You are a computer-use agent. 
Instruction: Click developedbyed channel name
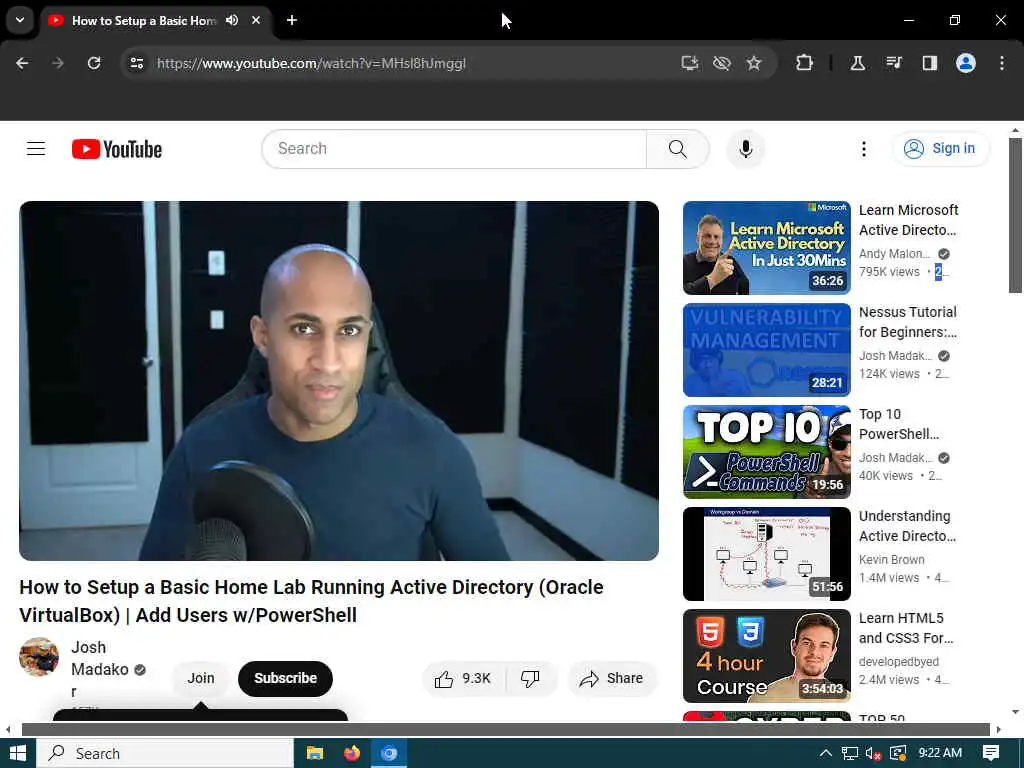click(899, 662)
